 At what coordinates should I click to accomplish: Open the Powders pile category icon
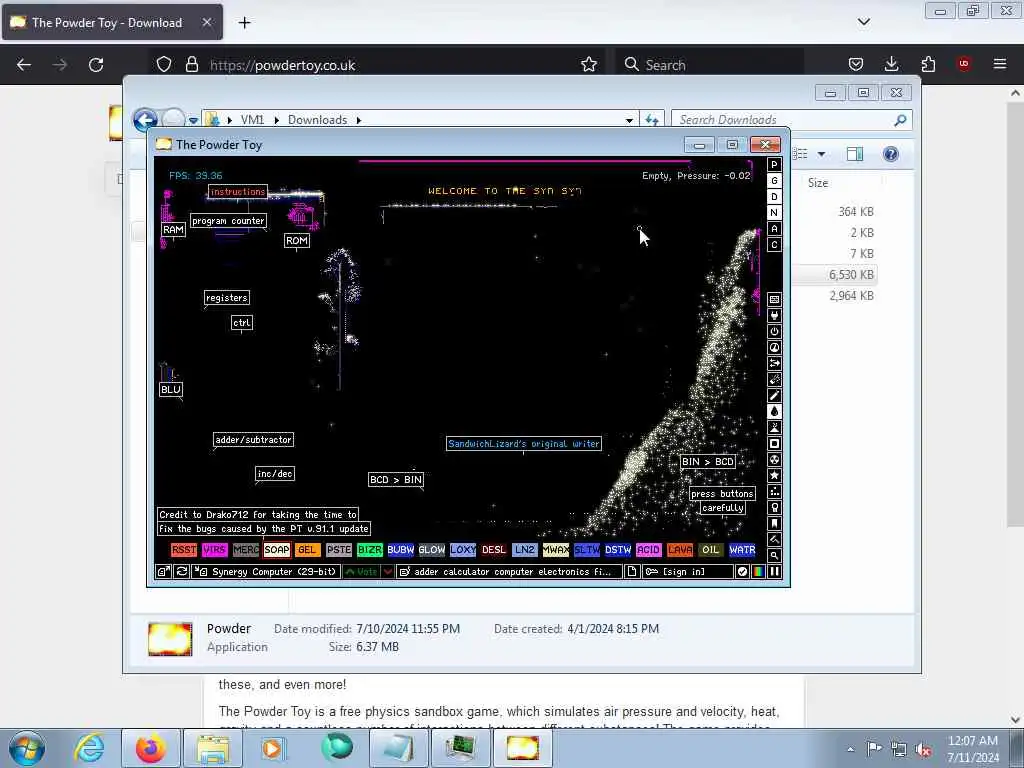775,427
